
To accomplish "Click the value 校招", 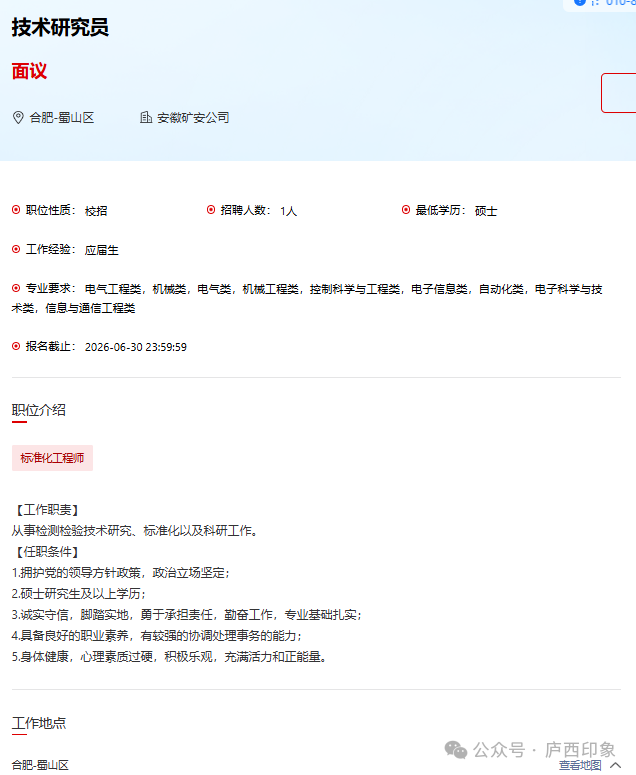I will tap(96, 211).
